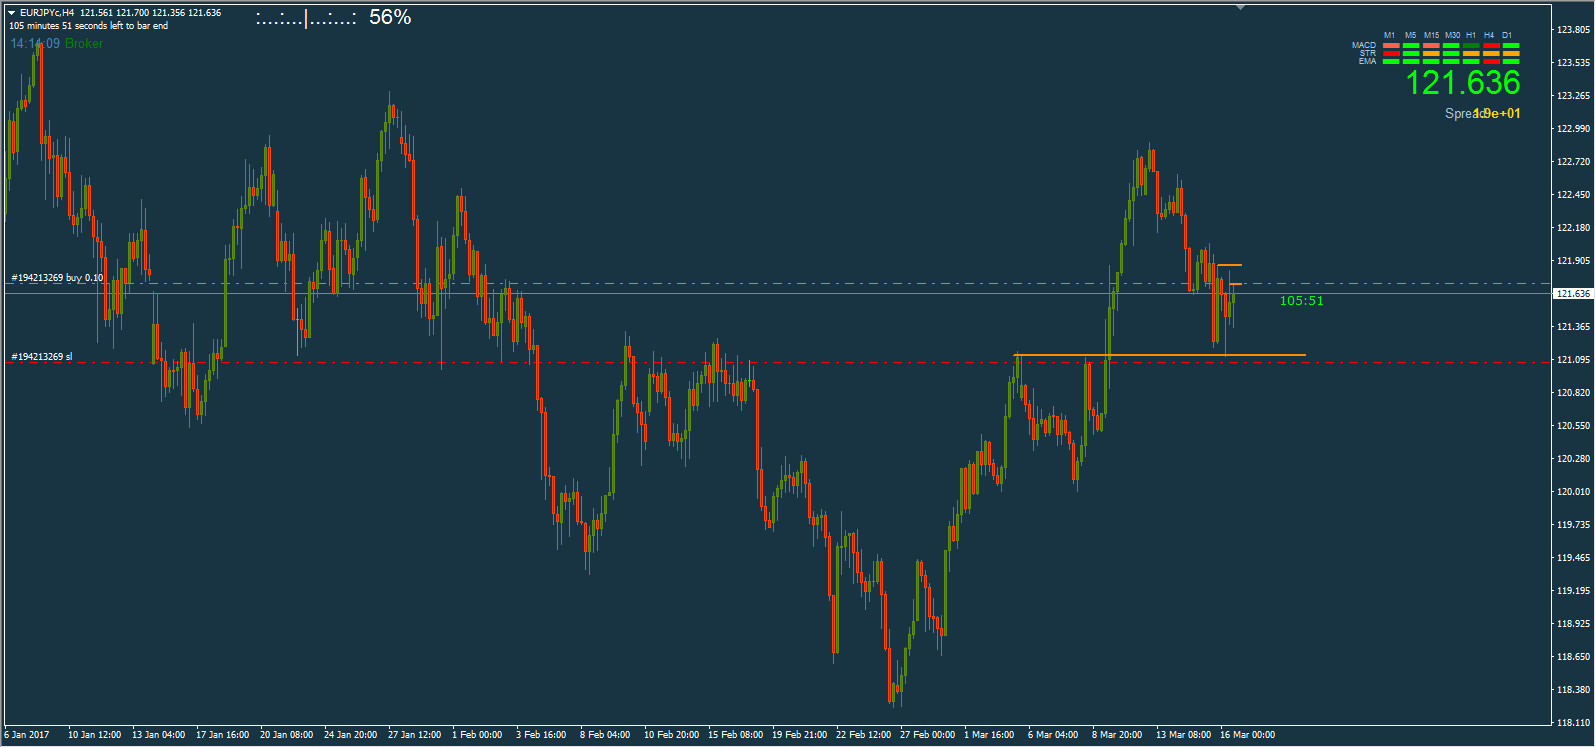Select the #194213269 sl stop-loss label
Viewport: 1596px width, 748px height.
(x=42, y=357)
